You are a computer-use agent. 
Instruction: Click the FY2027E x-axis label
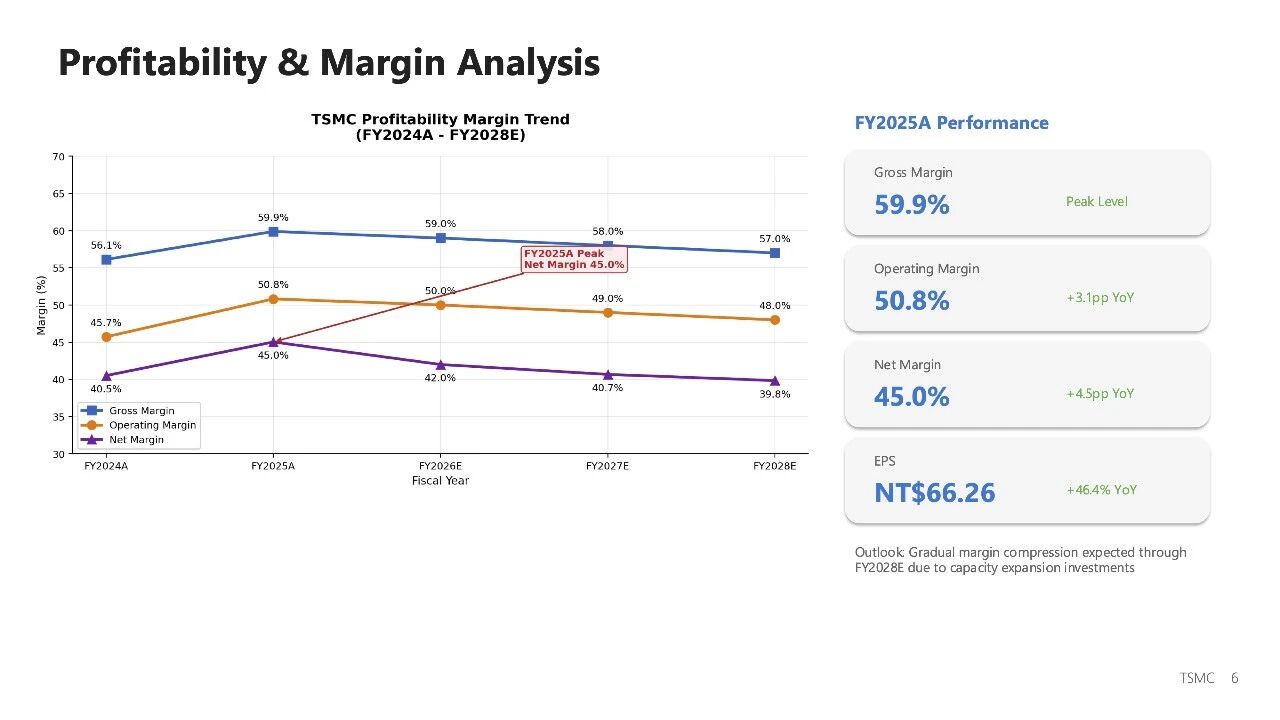(607, 466)
